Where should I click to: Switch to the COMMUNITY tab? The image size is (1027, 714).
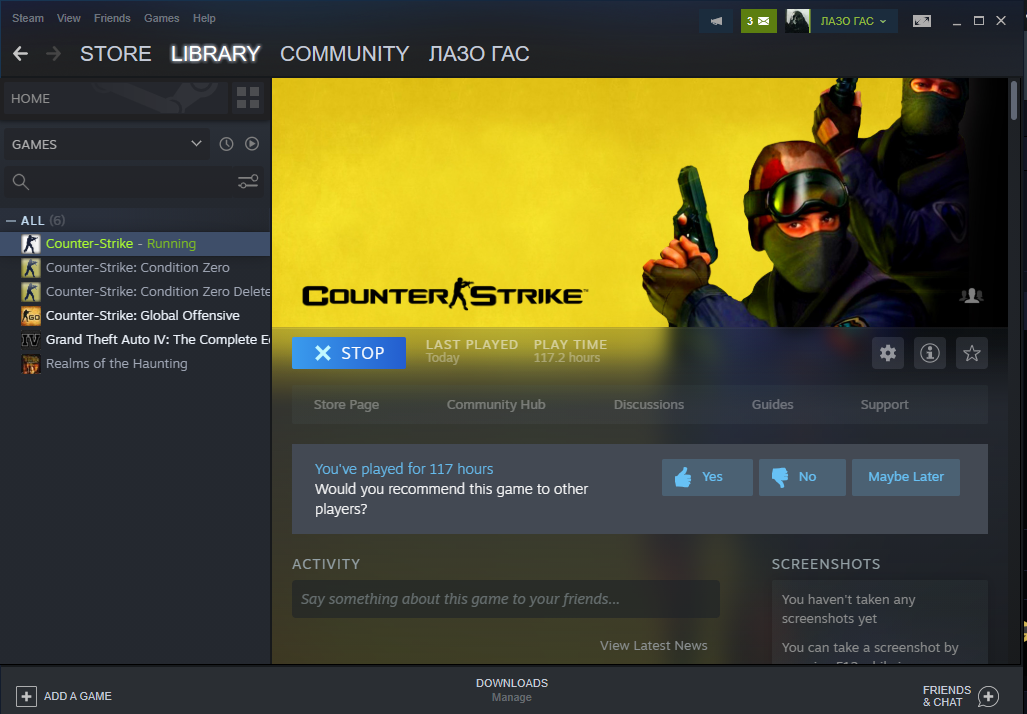pos(344,54)
